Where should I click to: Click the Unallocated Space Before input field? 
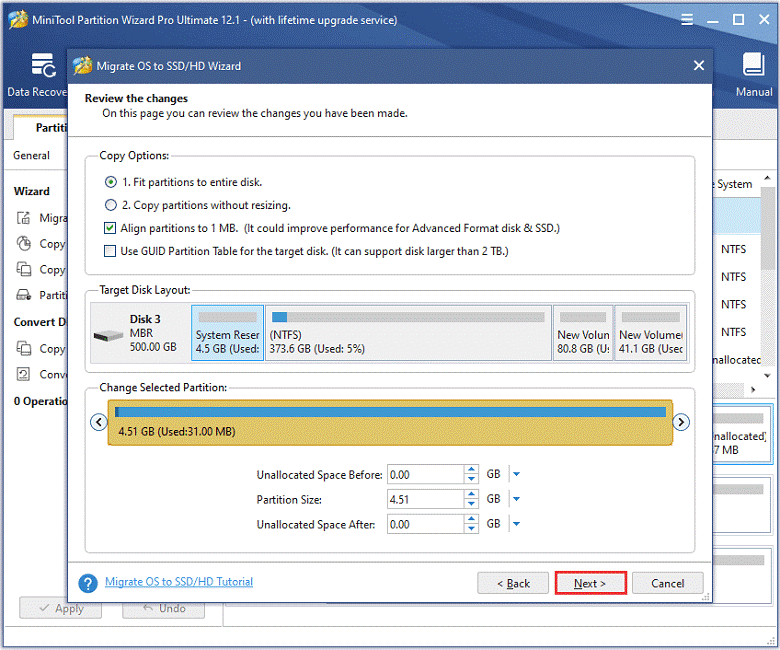click(x=426, y=474)
